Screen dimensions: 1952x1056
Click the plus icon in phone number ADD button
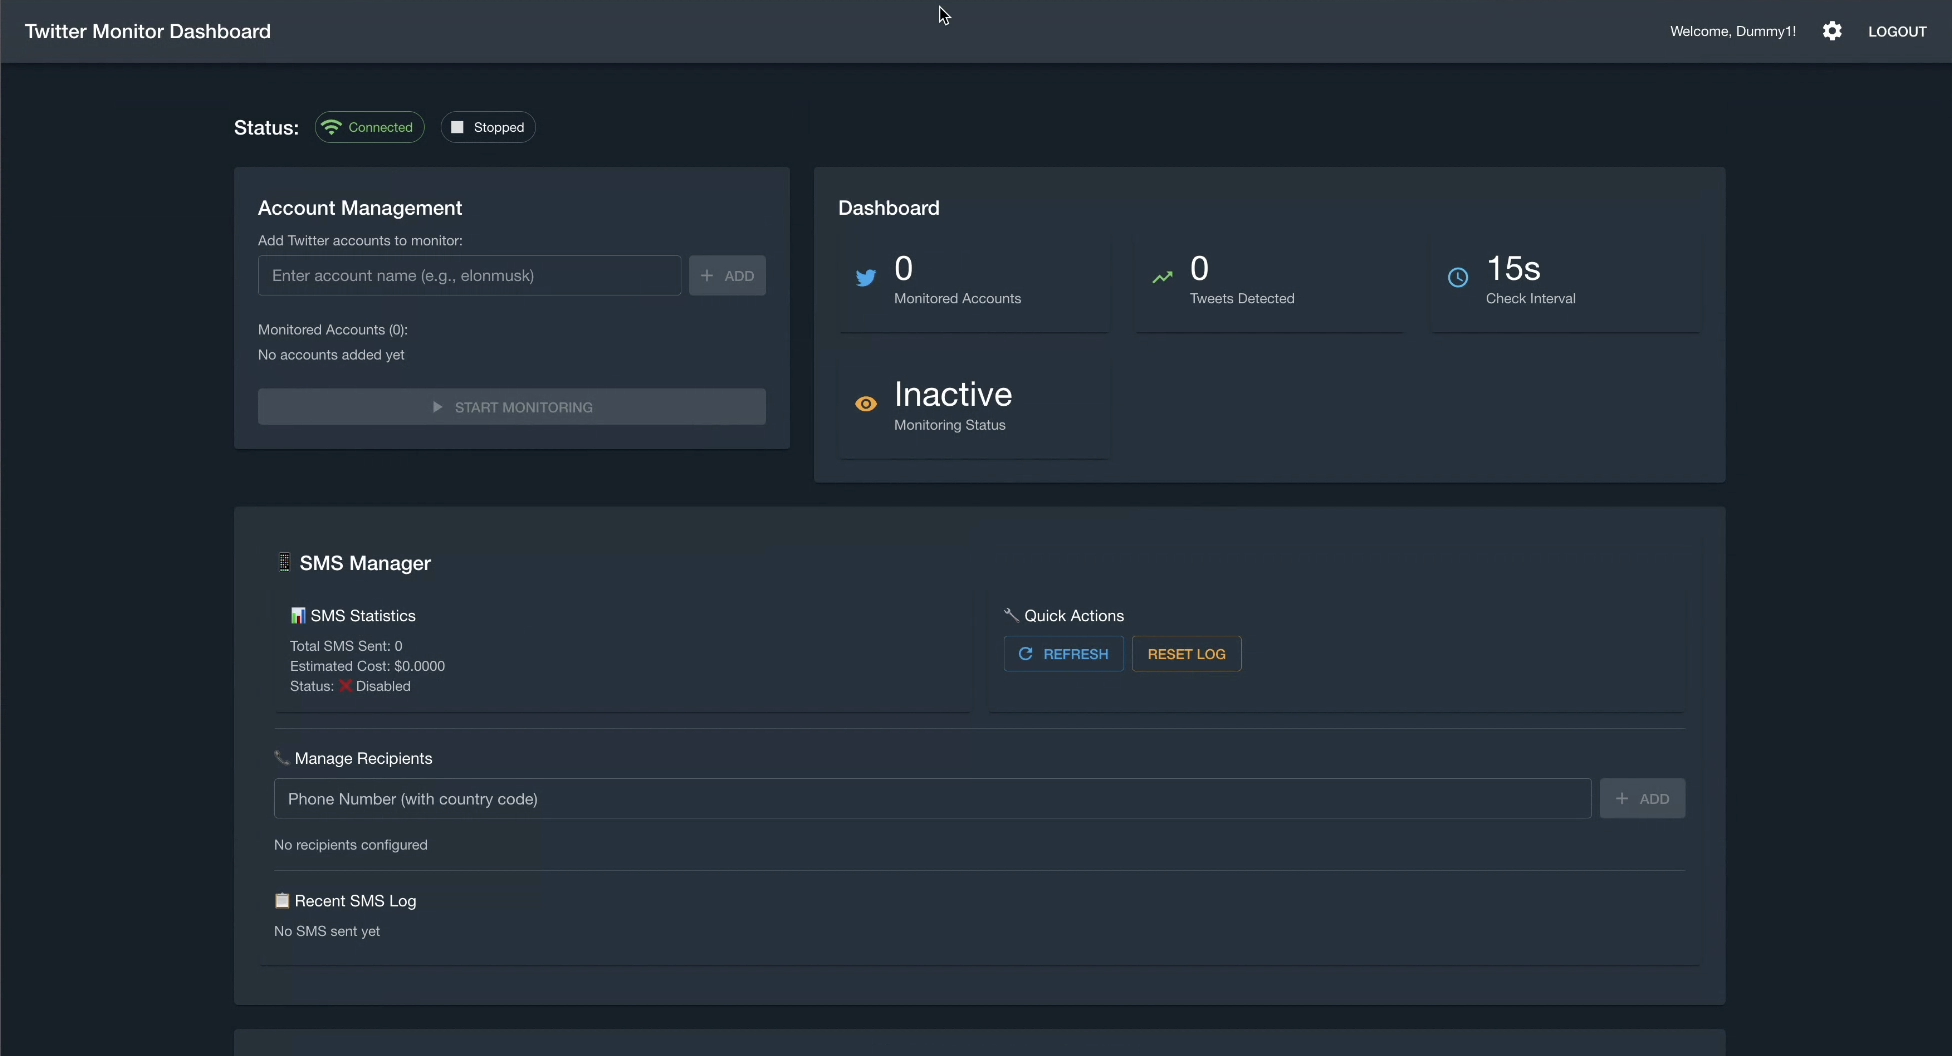click(x=1622, y=799)
